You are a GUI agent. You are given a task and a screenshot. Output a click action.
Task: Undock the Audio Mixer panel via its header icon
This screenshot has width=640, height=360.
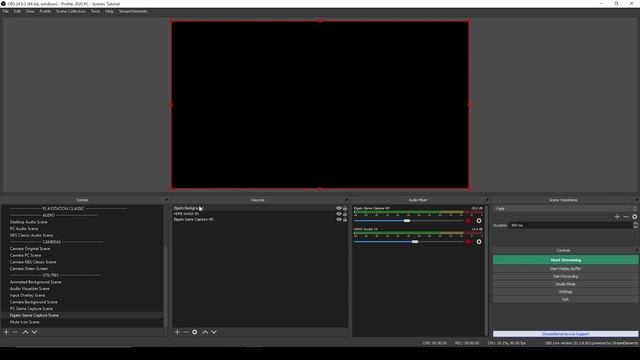point(487,200)
